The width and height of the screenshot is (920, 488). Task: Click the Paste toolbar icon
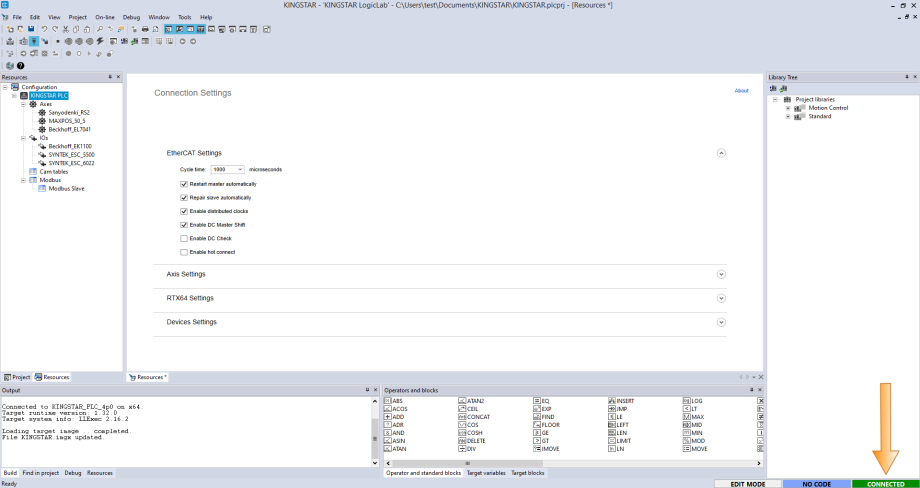pyautogui.click(x=86, y=29)
